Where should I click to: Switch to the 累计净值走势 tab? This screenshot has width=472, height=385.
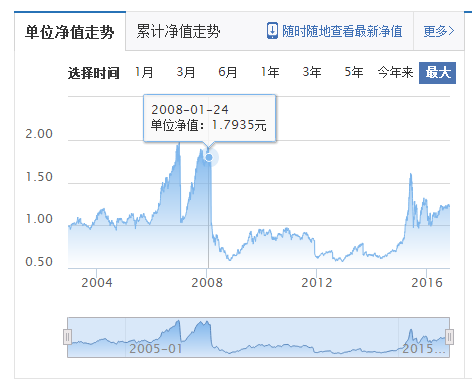pyautogui.click(x=178, y=31)
